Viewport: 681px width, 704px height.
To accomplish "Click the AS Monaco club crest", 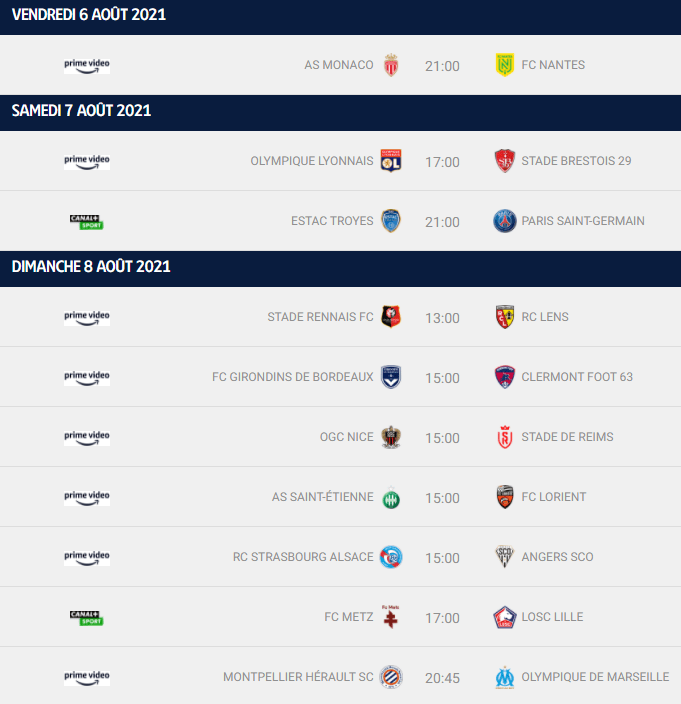I will 391,65.
